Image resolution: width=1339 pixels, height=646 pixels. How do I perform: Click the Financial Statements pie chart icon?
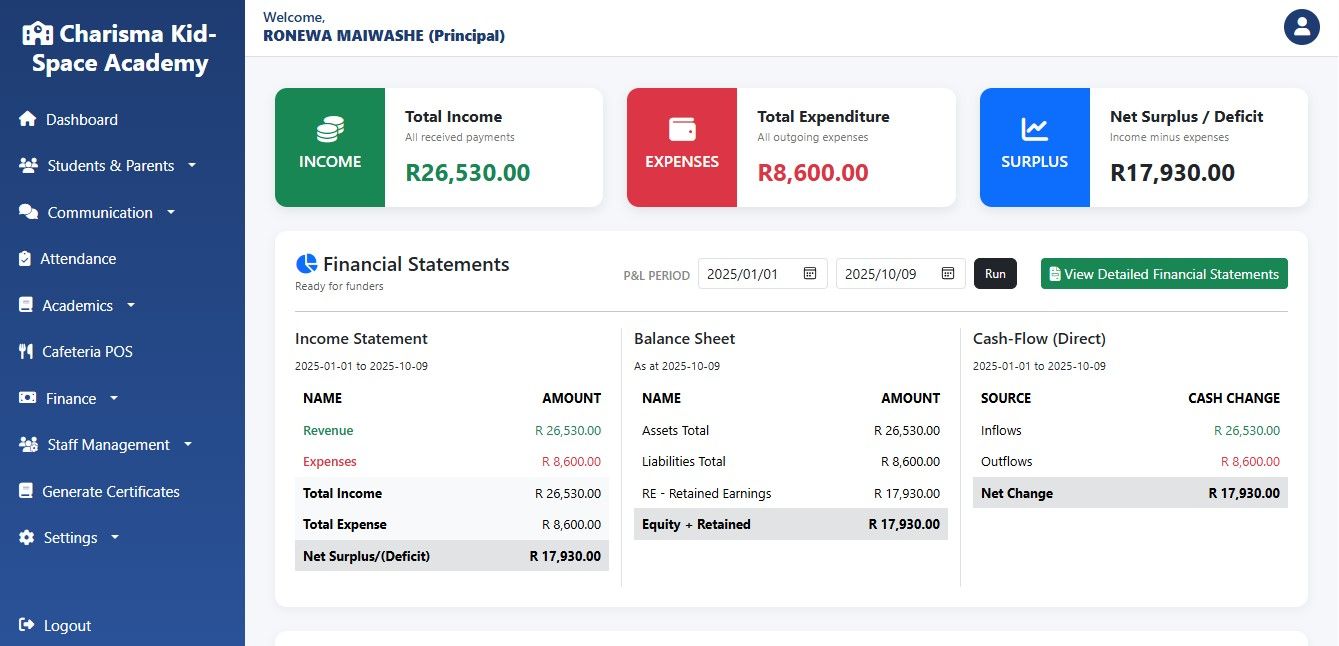306,264
